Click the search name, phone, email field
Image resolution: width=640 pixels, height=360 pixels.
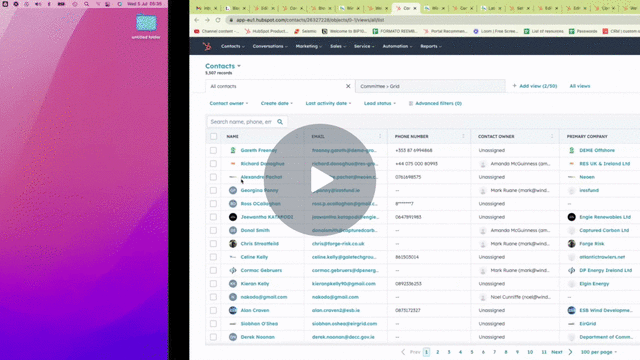[x=242, y=122]
